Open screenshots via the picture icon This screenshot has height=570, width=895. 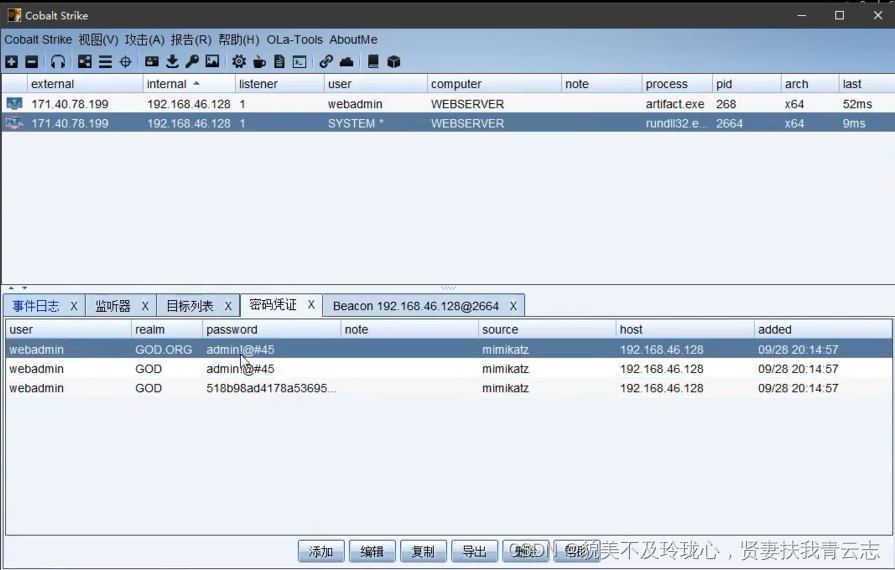212,62
